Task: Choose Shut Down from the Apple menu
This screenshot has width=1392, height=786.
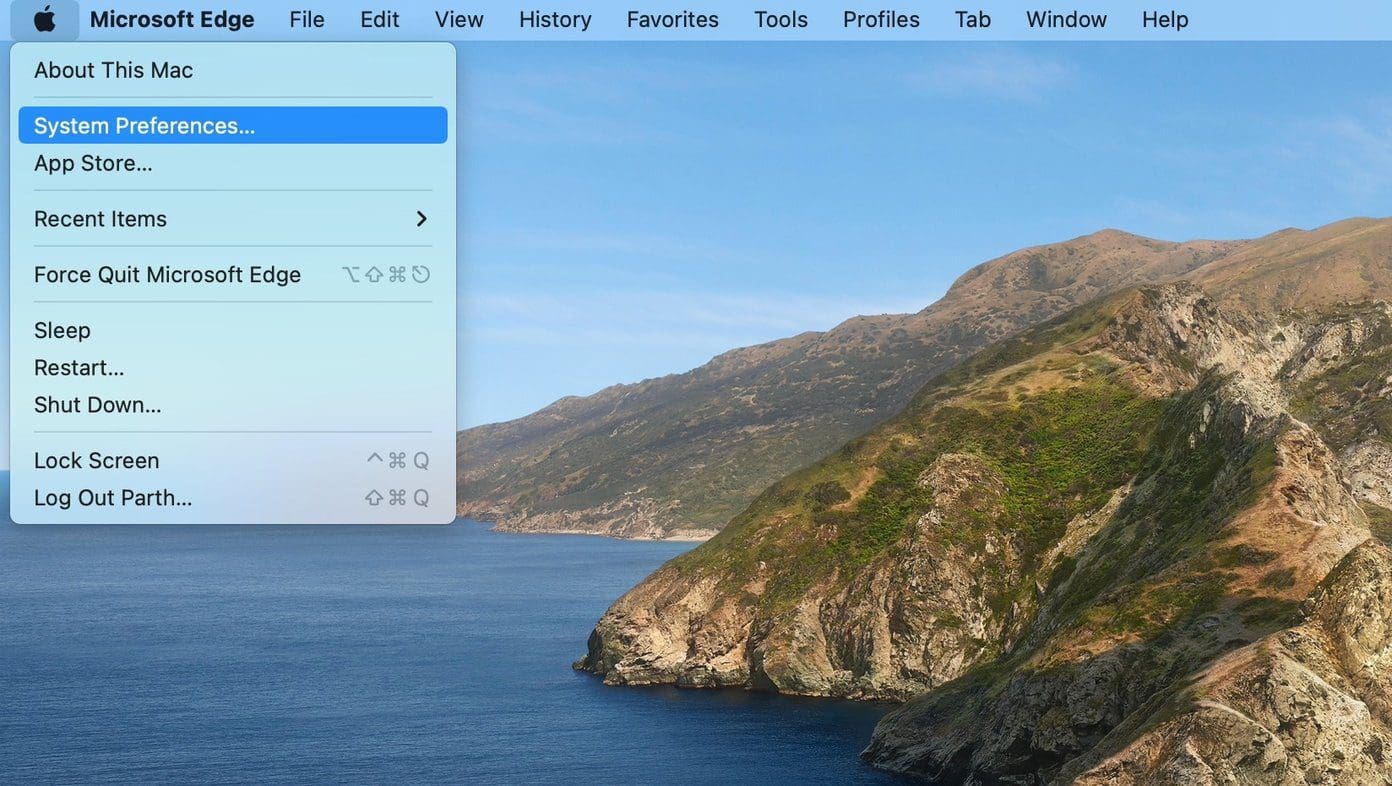Action: click(233, 405)
